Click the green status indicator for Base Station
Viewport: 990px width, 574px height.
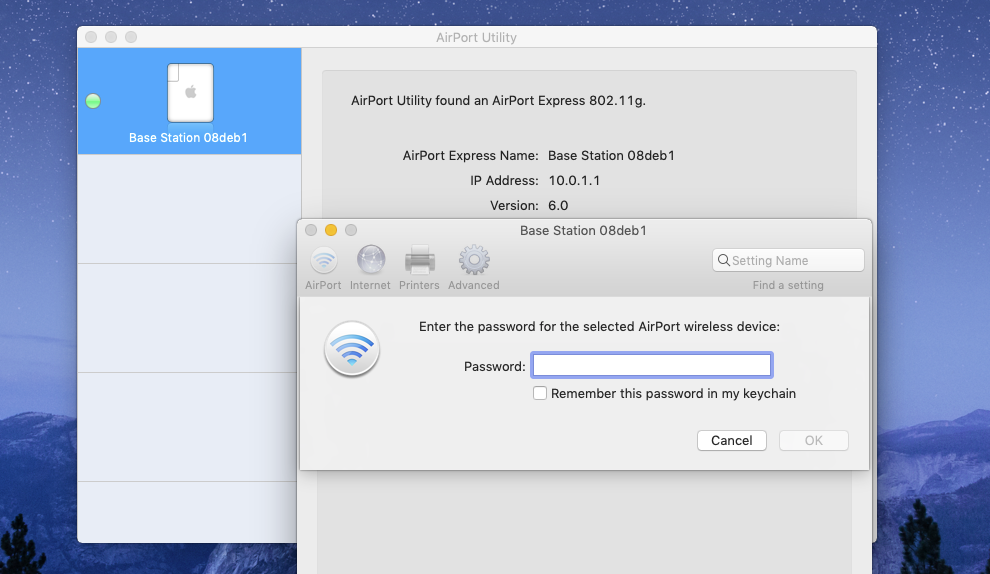[93, 101]
